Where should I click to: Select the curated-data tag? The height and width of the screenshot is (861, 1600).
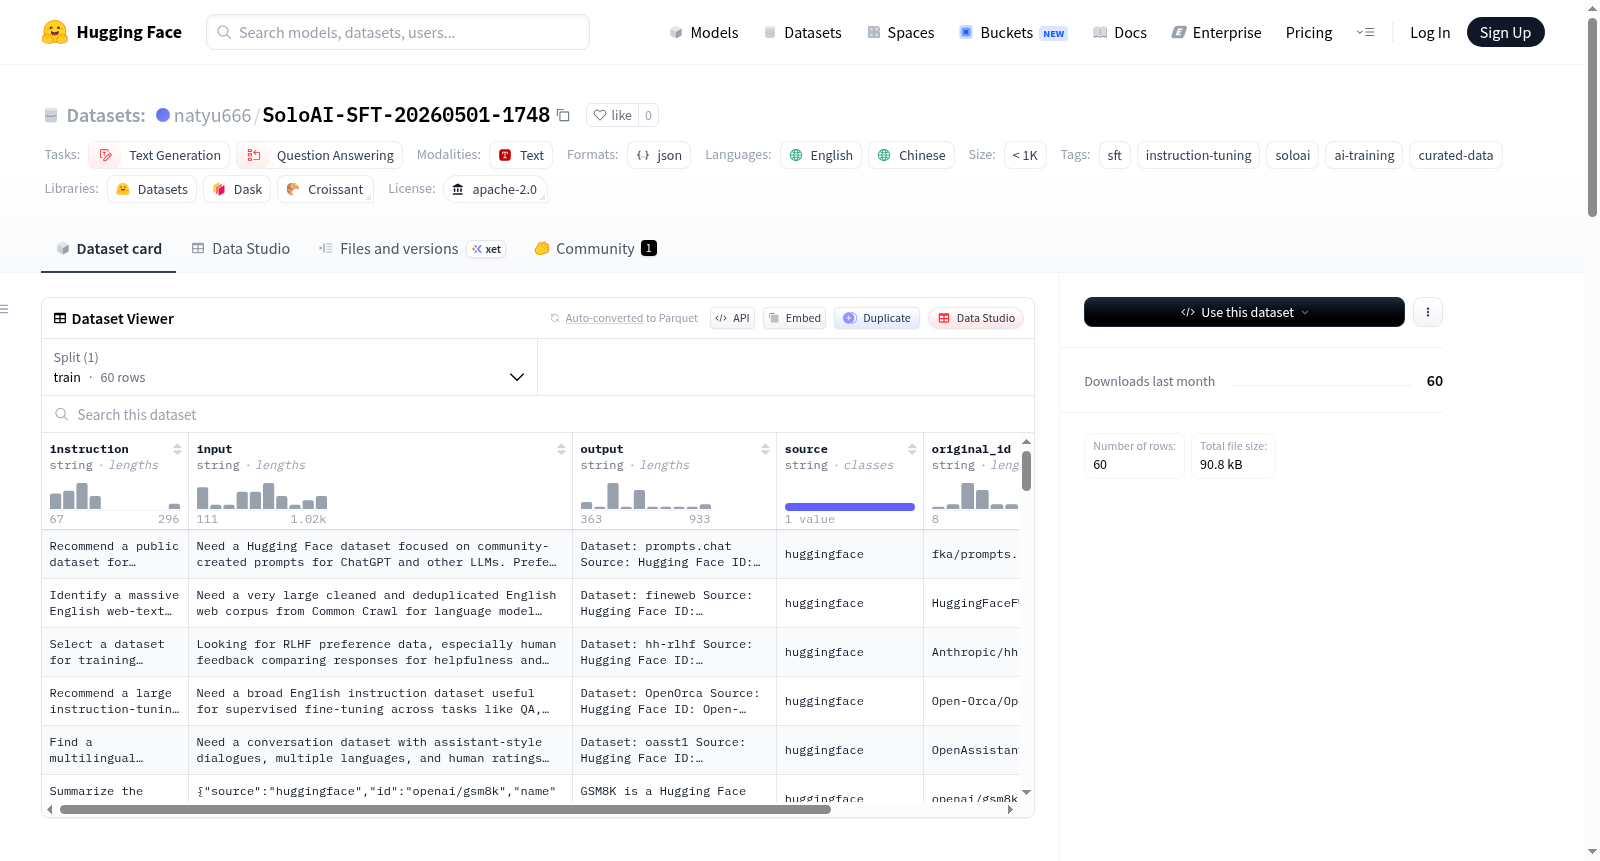pyautogui.click(x=1456, y=155)
